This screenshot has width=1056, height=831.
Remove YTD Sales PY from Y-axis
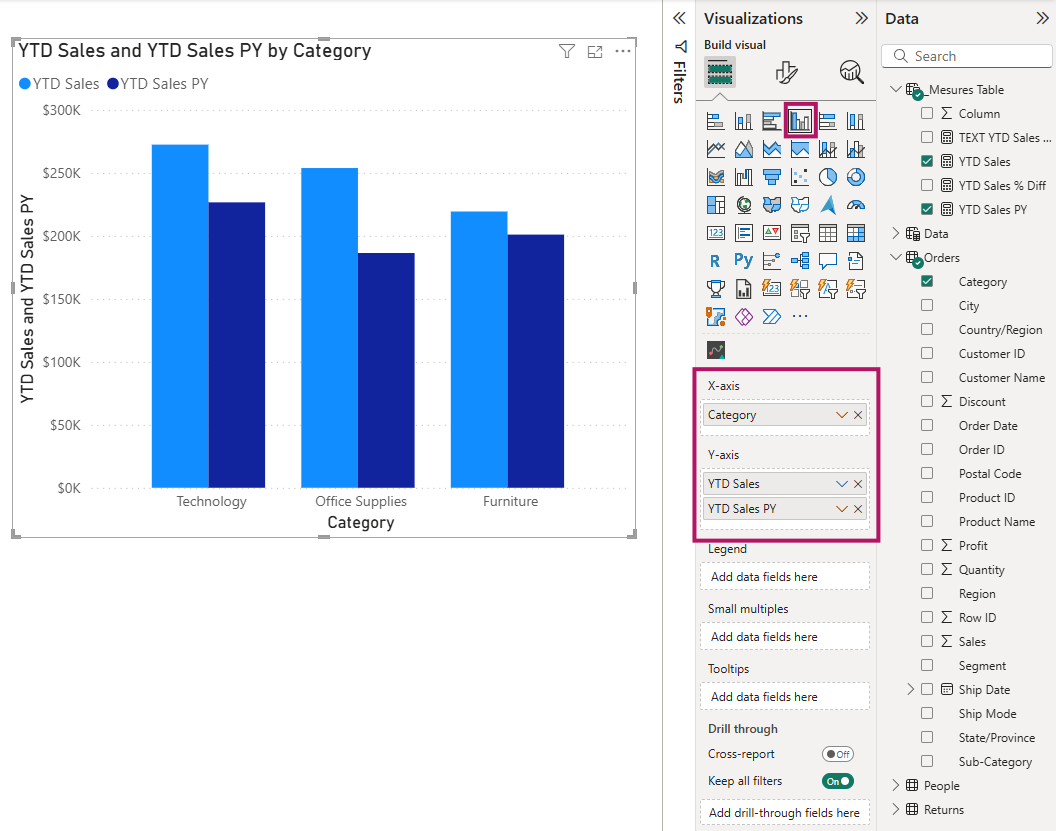tap(858, 508)
